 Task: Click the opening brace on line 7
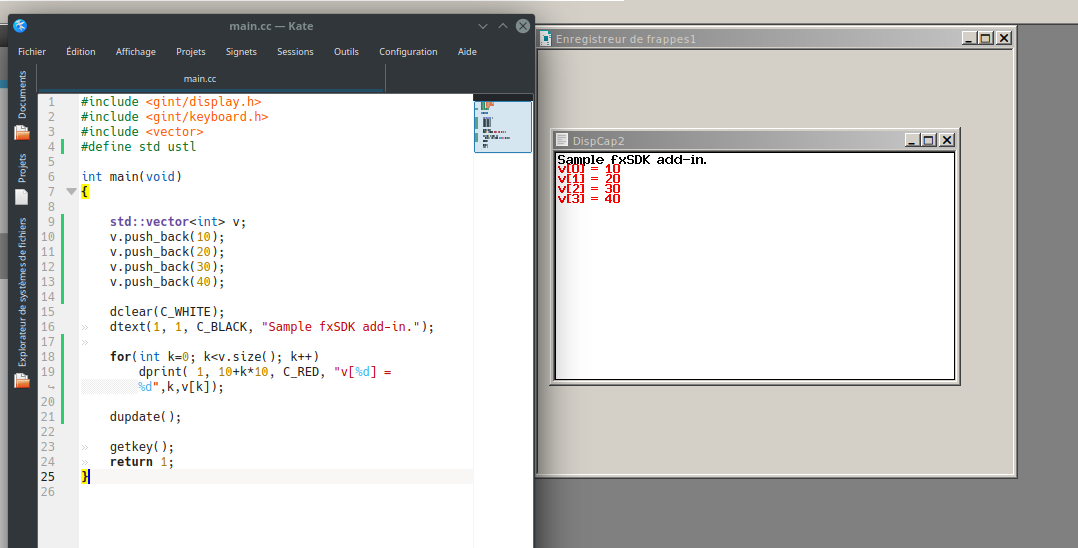pos(85,192)
